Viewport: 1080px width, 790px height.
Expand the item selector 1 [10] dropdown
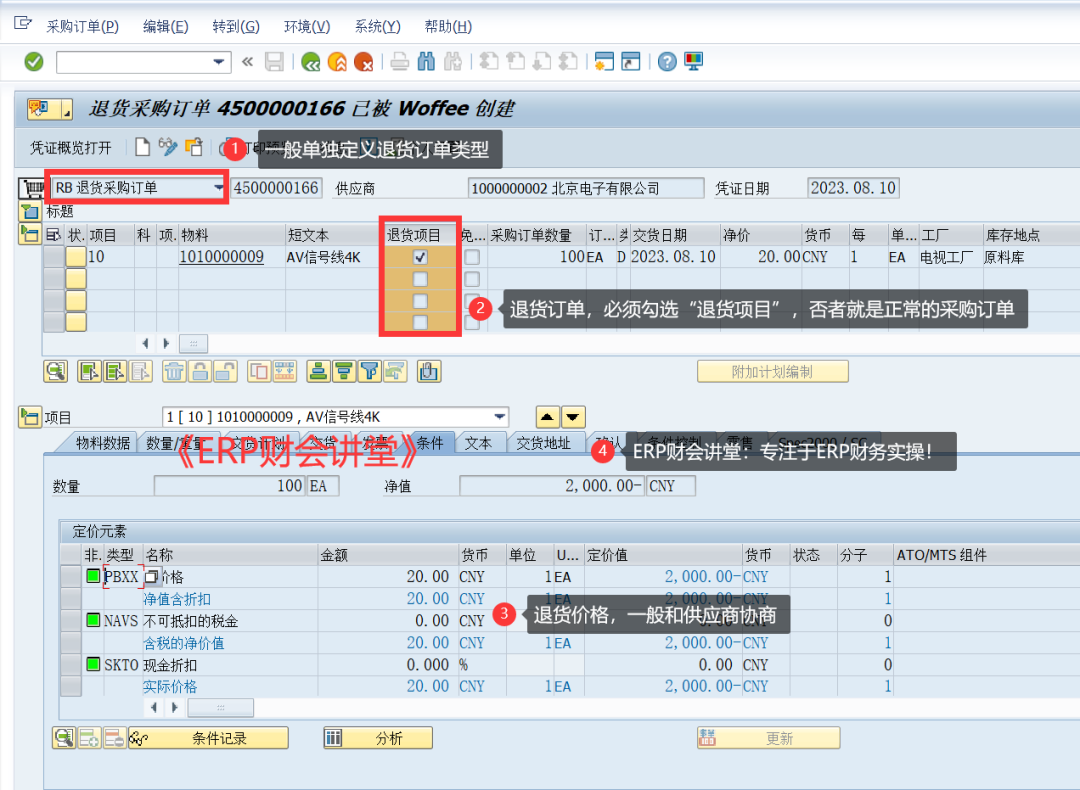pos(499,417)
